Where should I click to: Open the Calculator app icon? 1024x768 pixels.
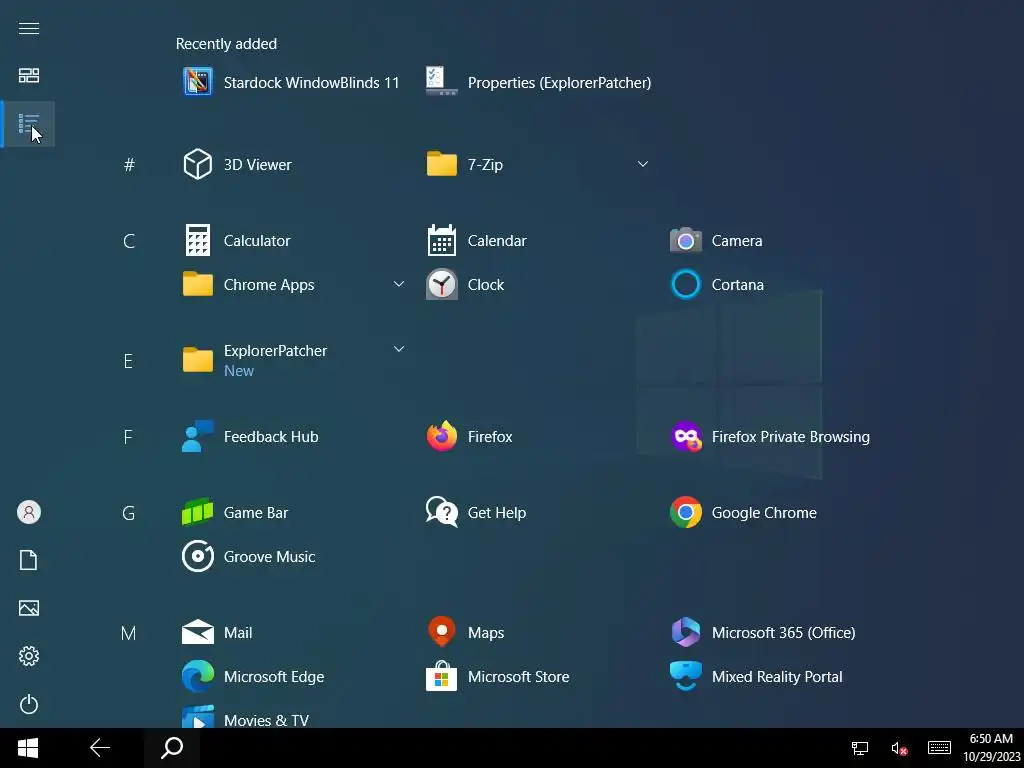pyautogui.click(x=197, y=240)
